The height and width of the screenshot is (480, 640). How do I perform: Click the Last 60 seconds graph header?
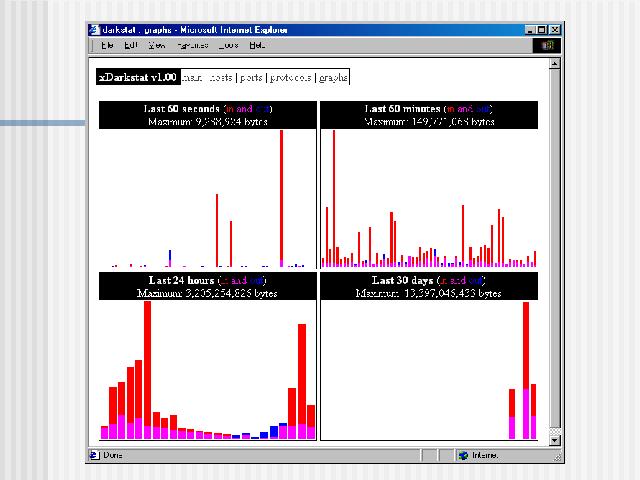point(208,115)
